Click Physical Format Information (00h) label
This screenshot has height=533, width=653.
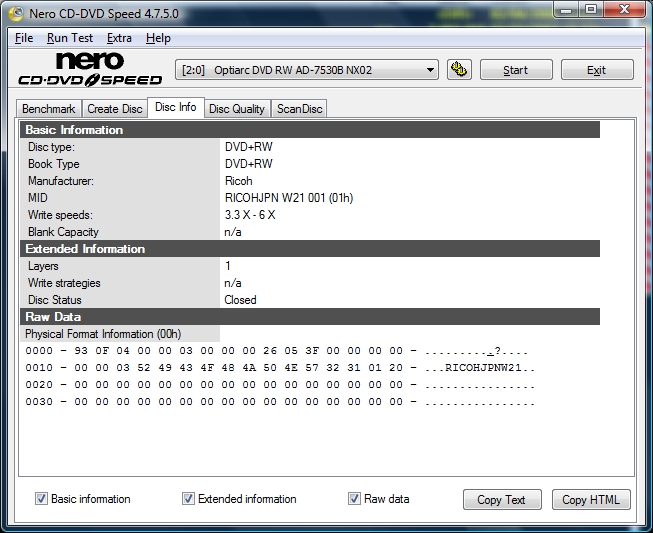(103, 334)
